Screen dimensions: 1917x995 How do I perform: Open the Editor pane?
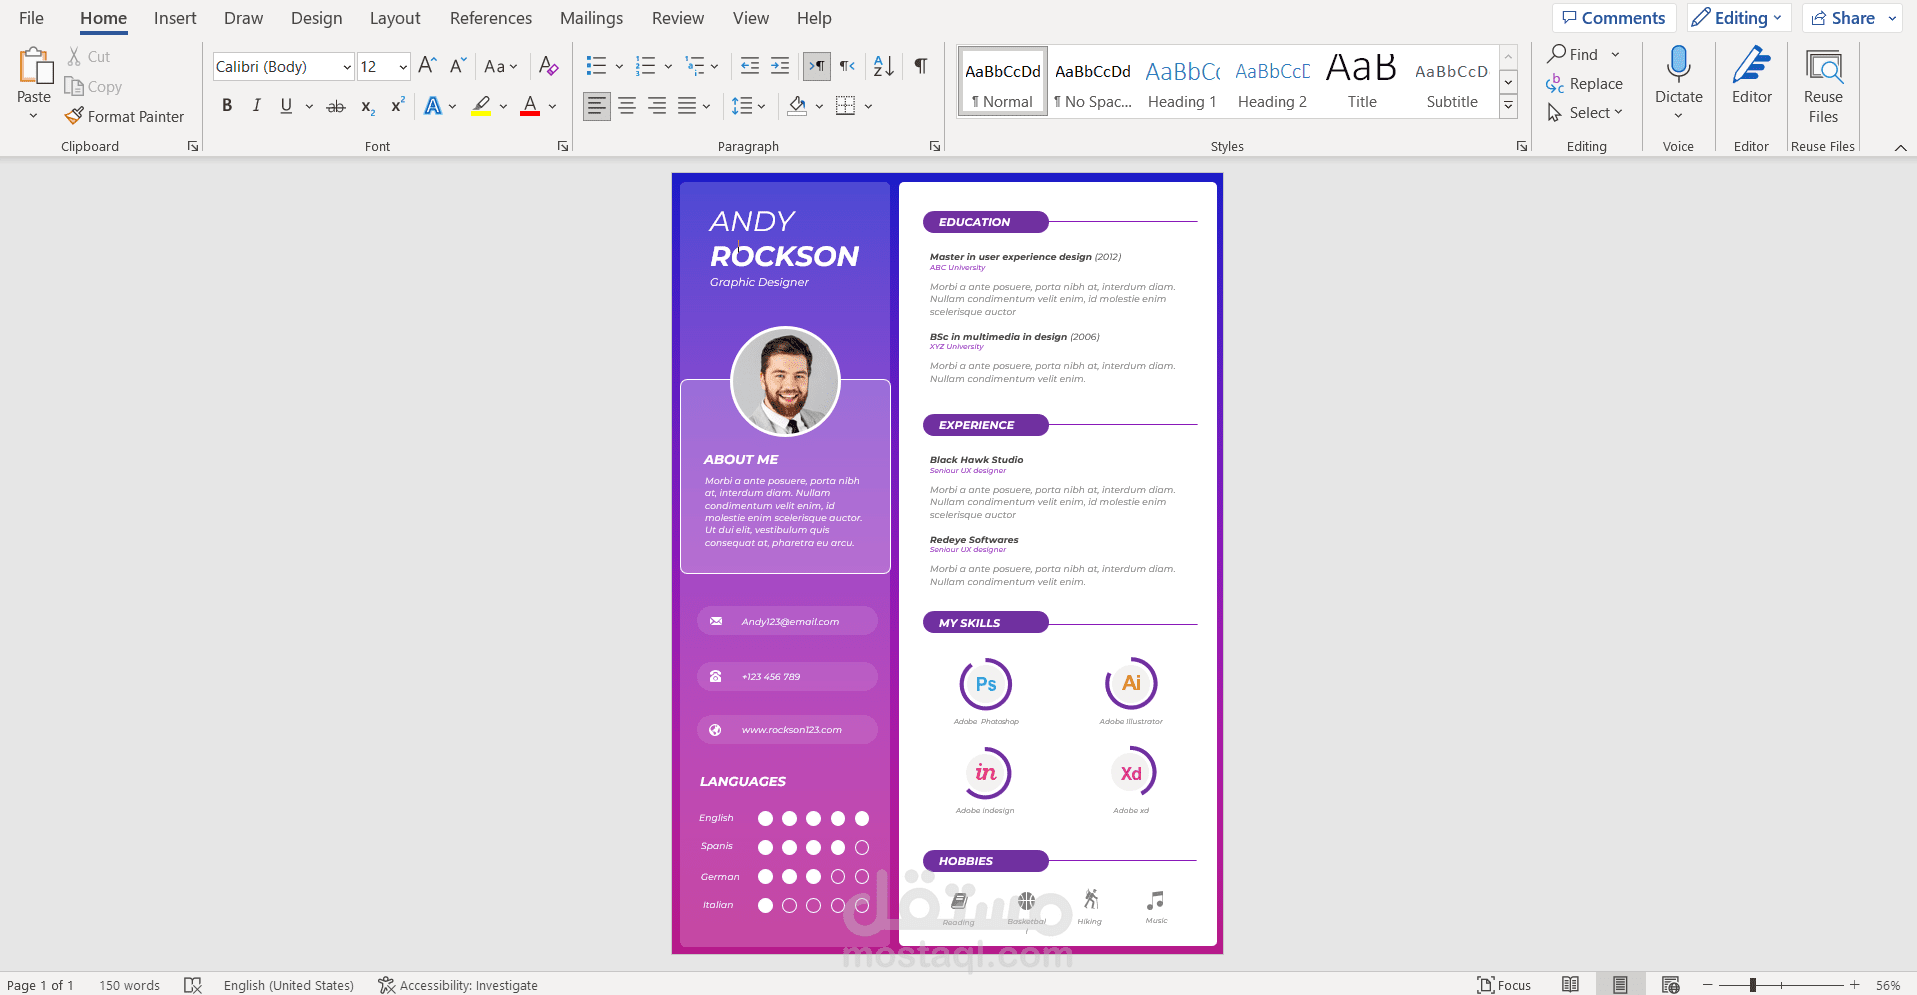pos(1751,80)
